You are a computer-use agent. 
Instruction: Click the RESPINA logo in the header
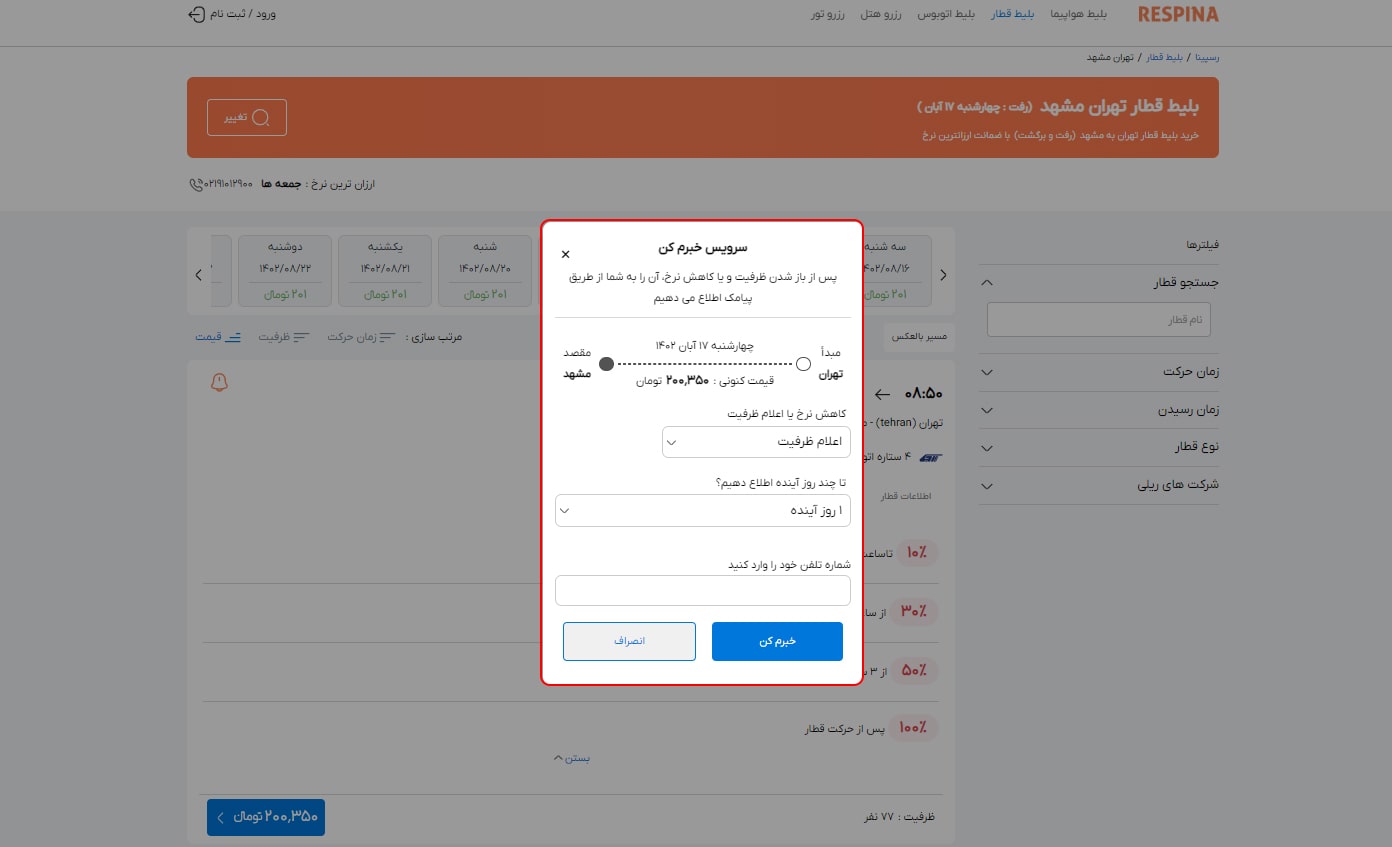tap(1177, 14)
